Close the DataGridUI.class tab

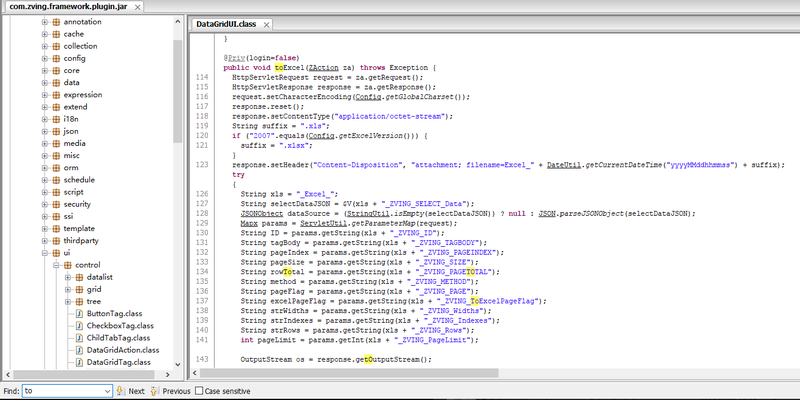click(x=264, y=23)
